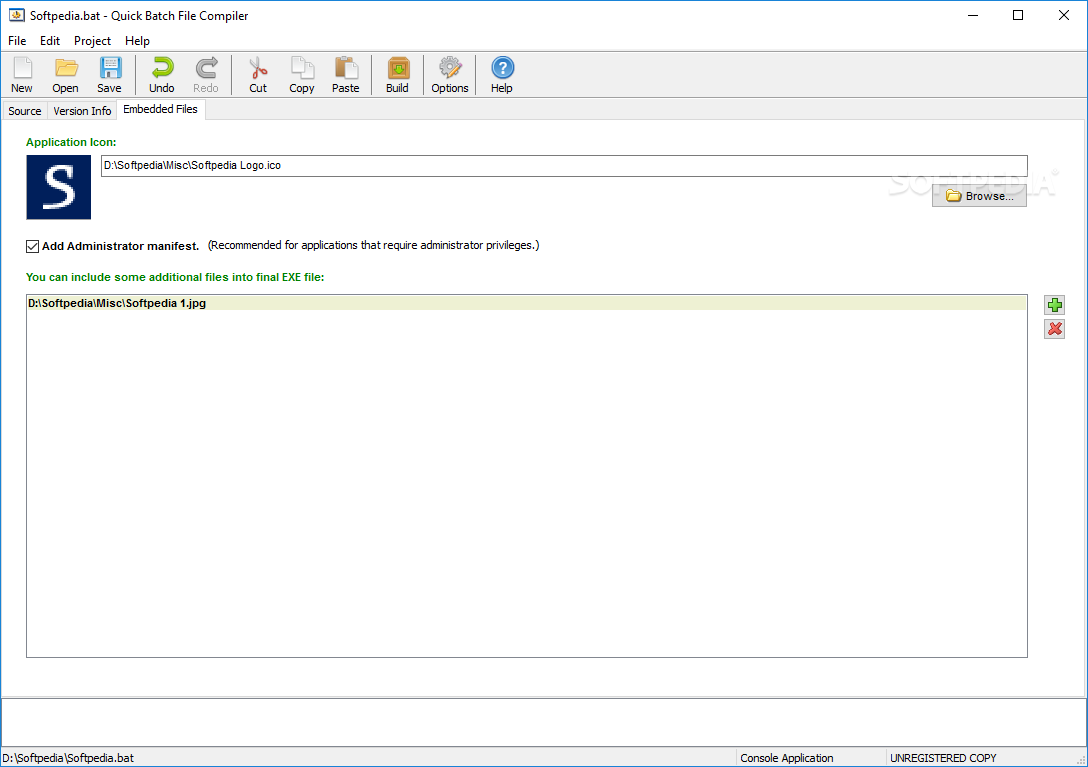Viewport: 1088px width, 767px height.
Task: Click the application icon path field
Action: coord(564,166)
